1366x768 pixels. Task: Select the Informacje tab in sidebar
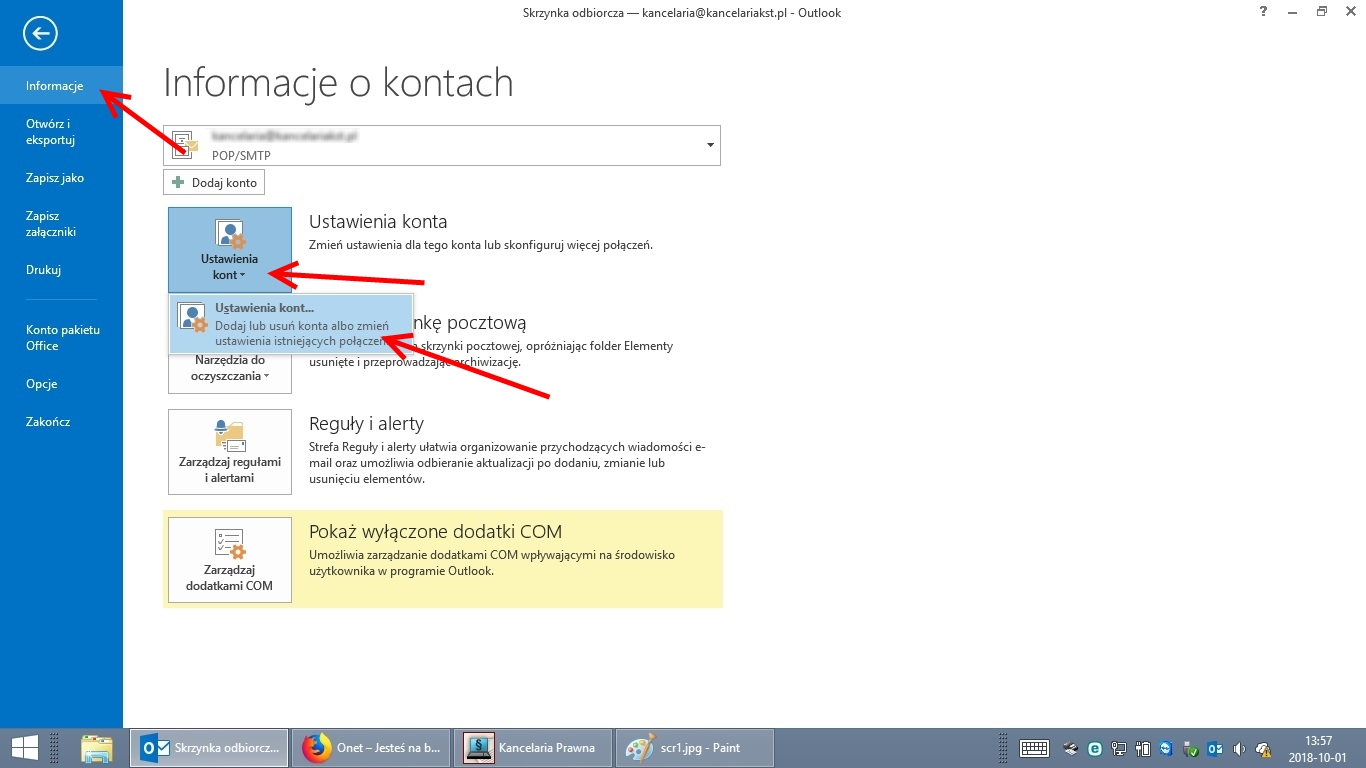pos(55,86)
